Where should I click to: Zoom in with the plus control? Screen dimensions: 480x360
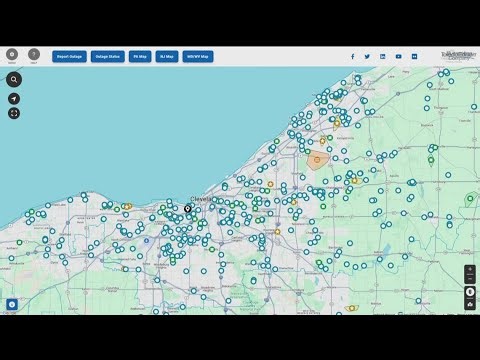coord(470,269)
